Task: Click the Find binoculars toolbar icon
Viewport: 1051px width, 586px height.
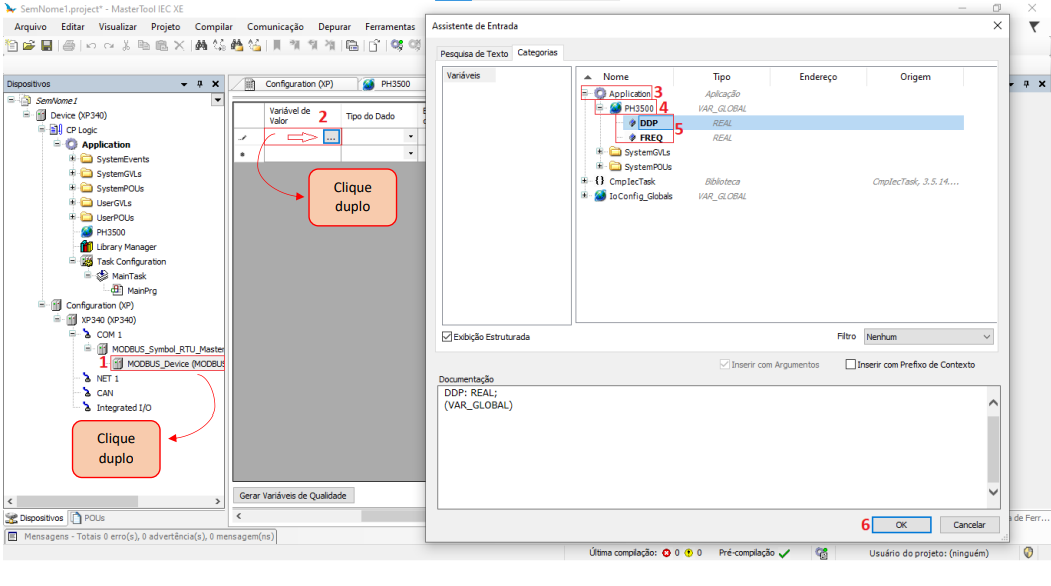Action: tap(200, 45)
